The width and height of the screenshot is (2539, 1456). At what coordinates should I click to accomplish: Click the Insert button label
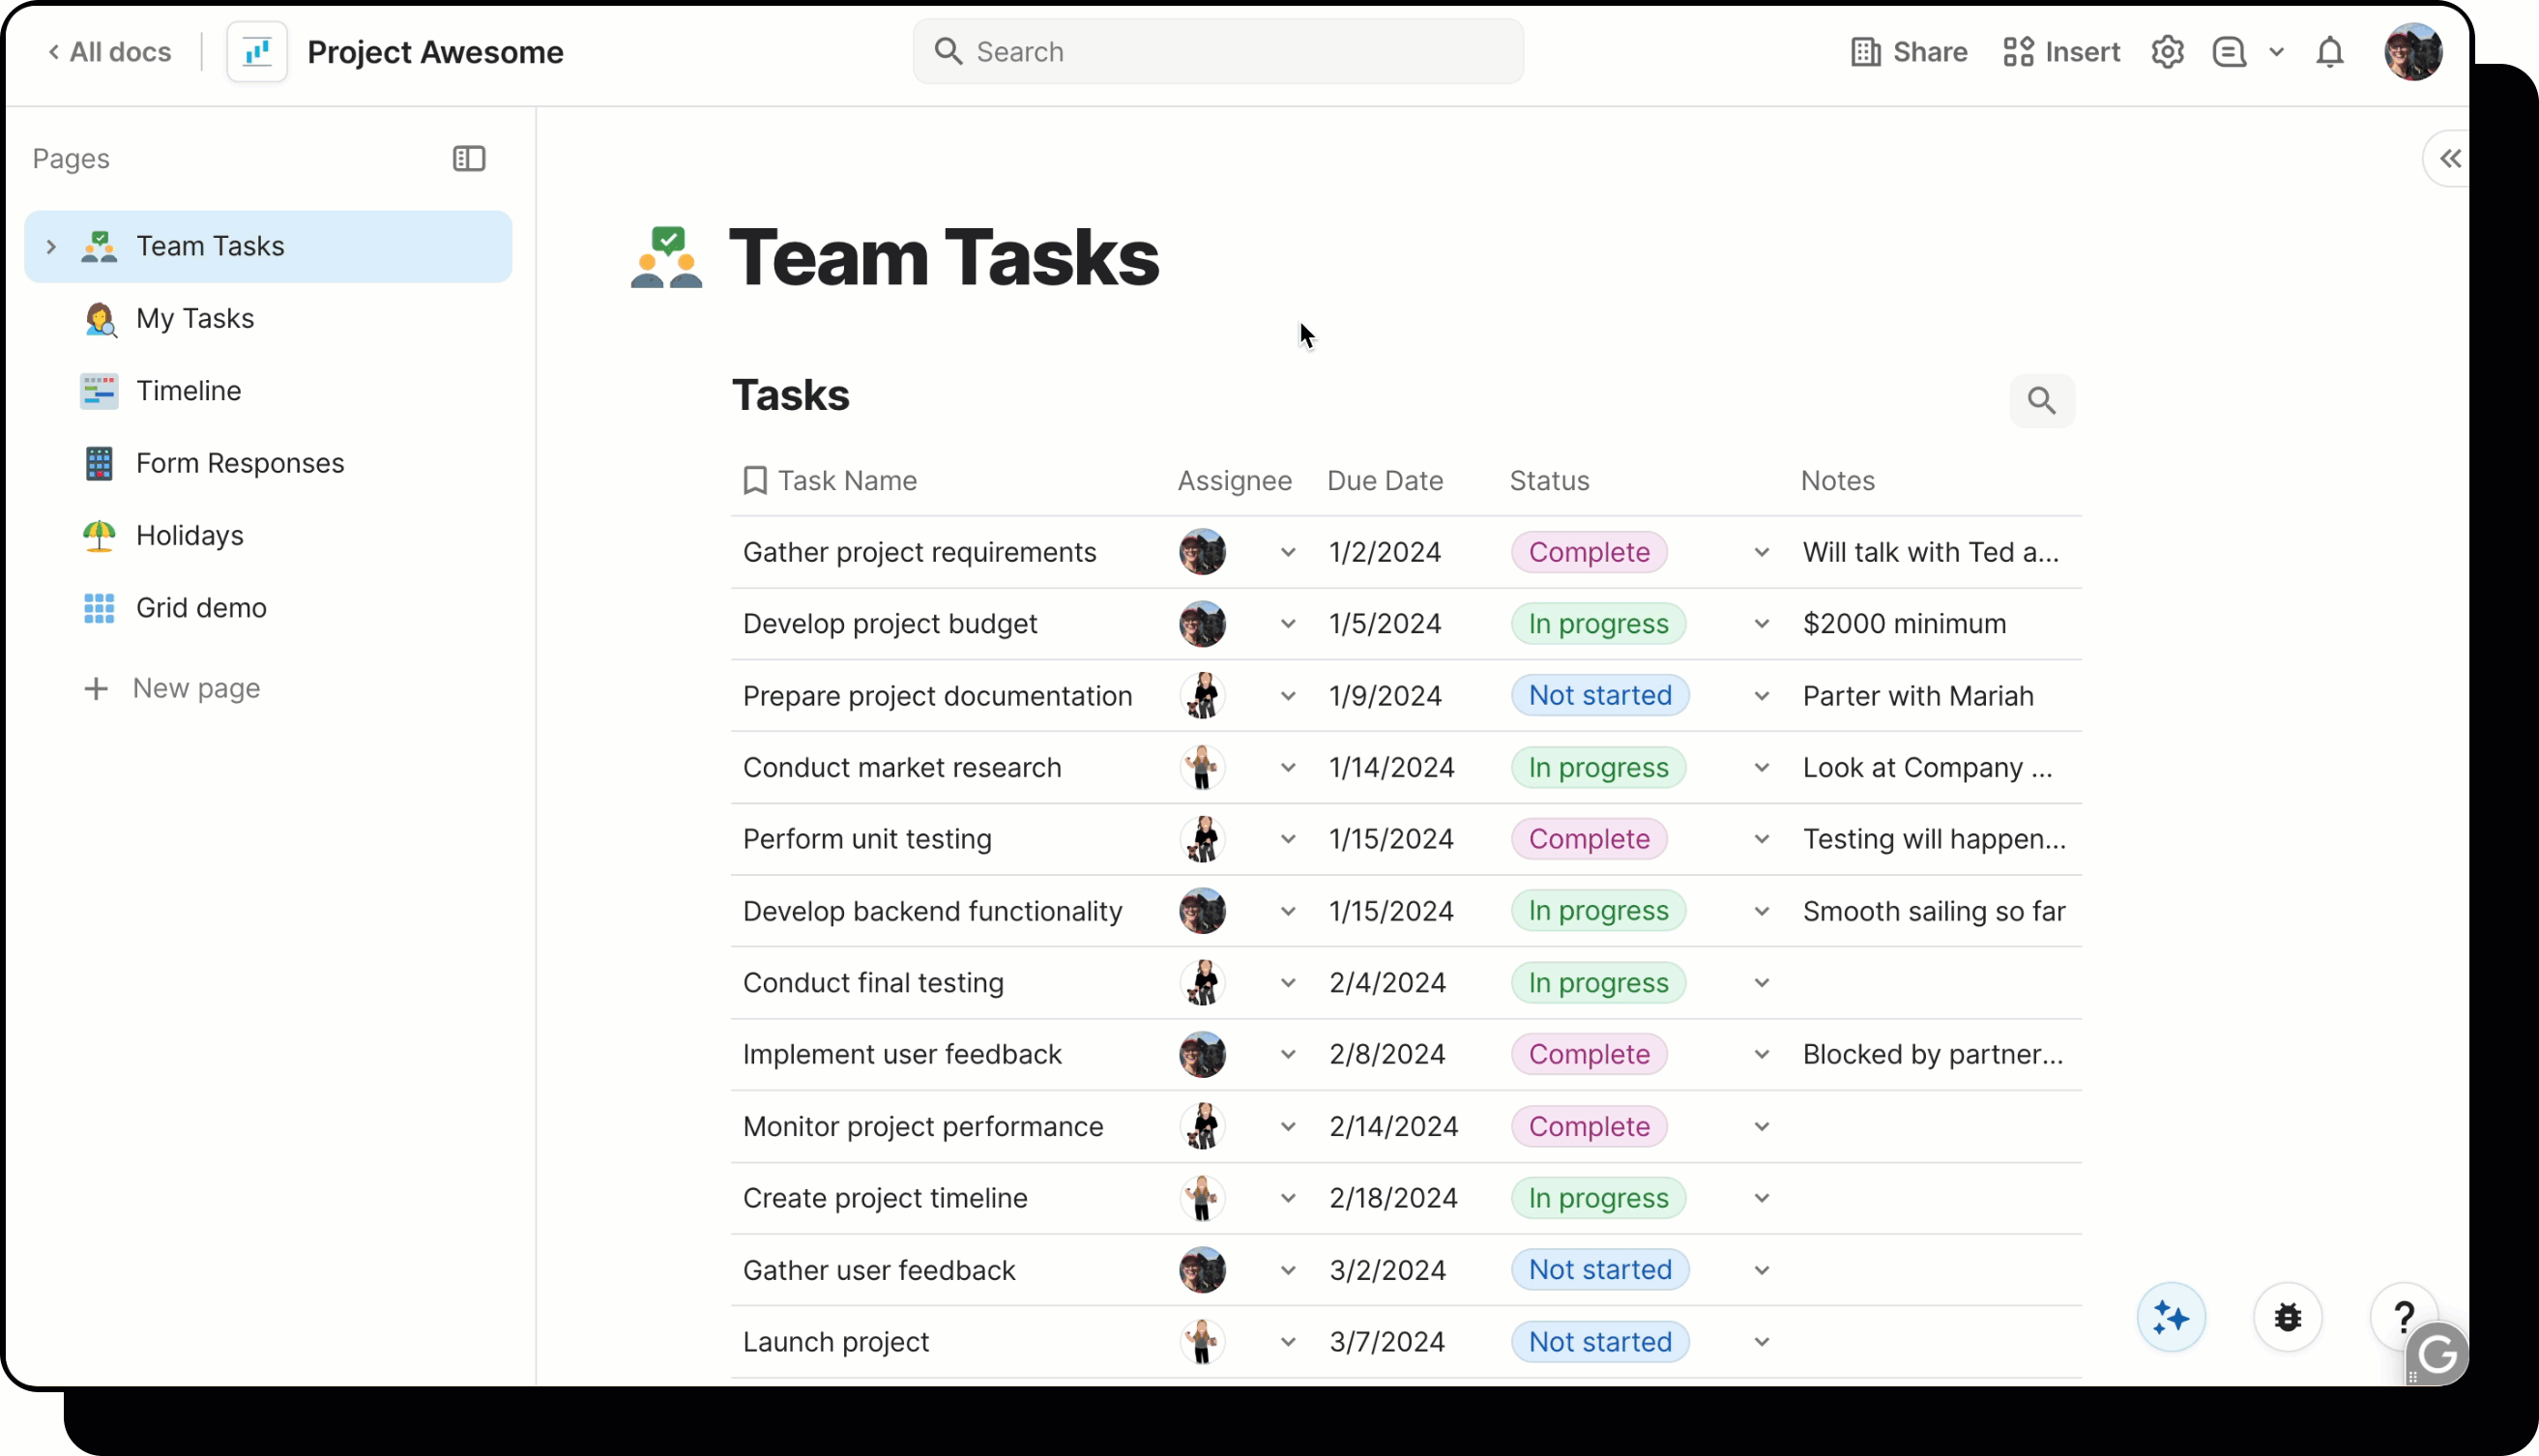[2082, 52]
